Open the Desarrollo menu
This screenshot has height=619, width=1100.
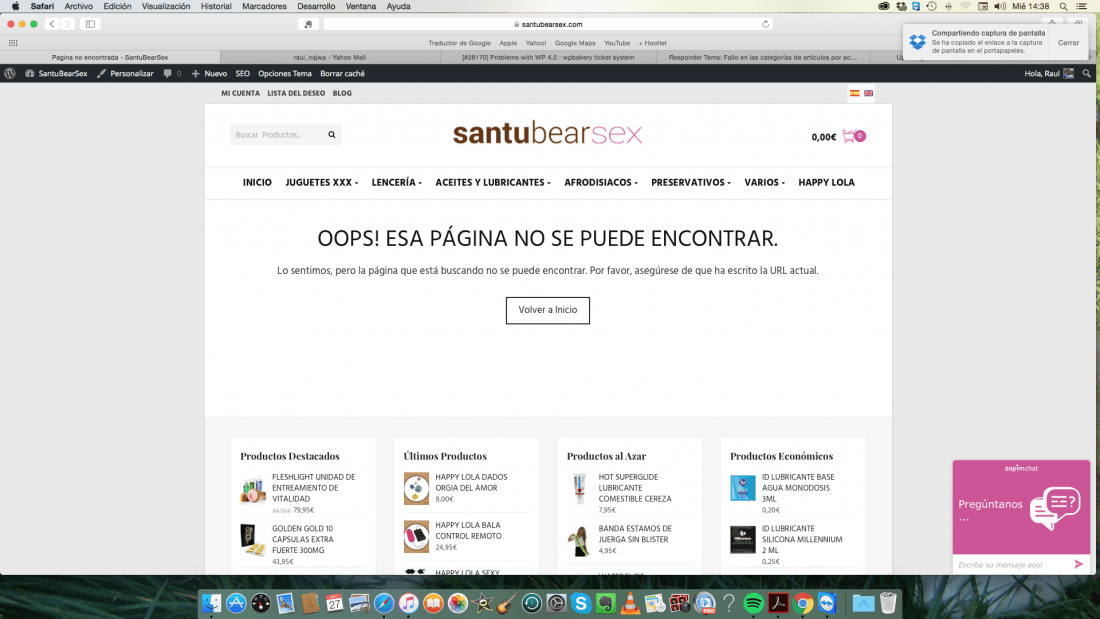pos(316,6)
